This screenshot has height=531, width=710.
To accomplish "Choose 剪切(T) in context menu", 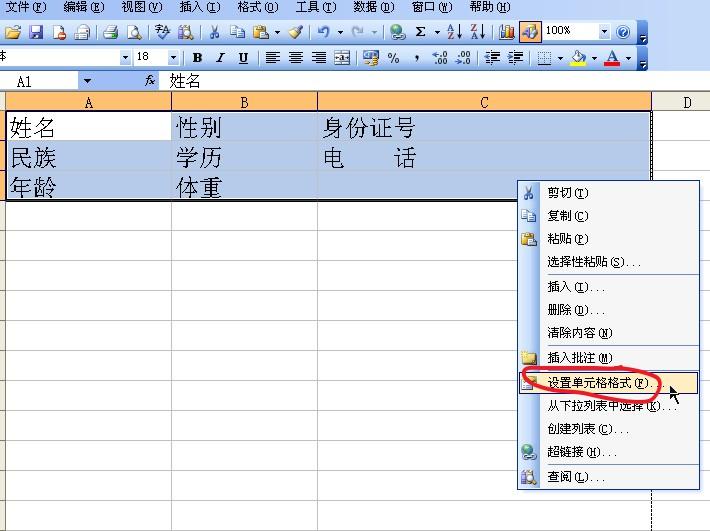I will point(608,193).
